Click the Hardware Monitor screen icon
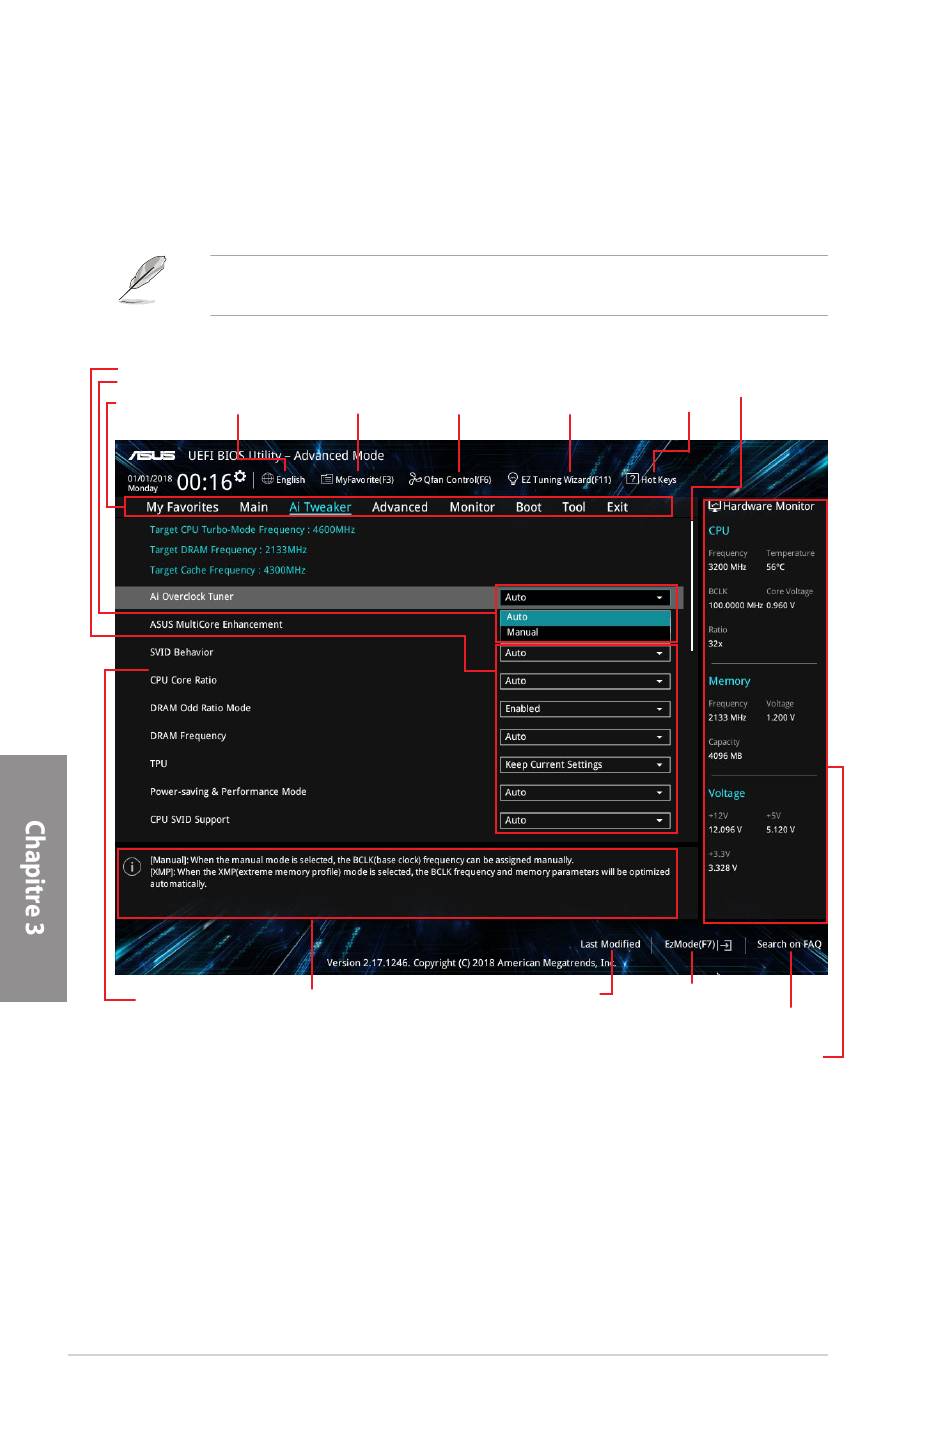Screen dimensions: 950x1432 [x=714, y=507]
